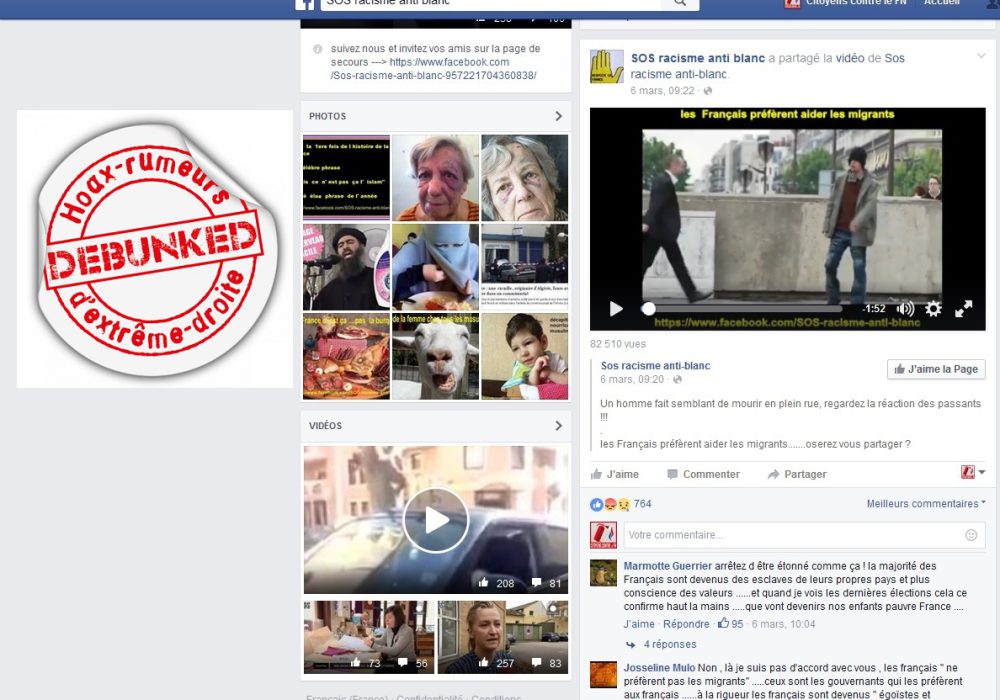Open grey-haired elderly woman photo
The height and width of the screenshot is (700, 1000).
point(524,178)
